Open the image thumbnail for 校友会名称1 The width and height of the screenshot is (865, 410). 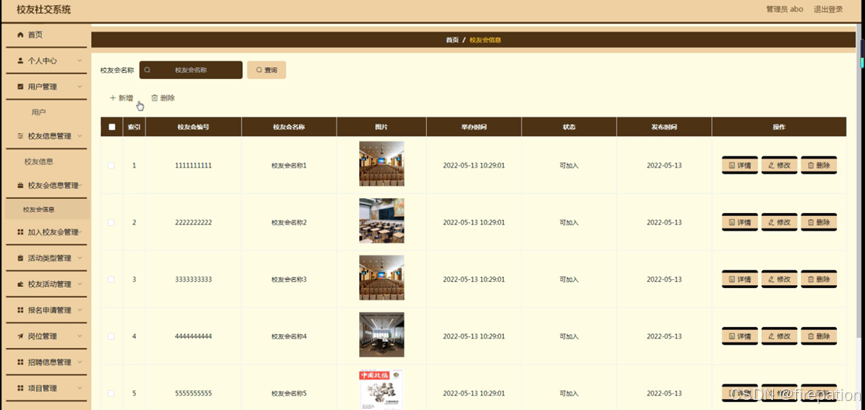coord(381,163)
